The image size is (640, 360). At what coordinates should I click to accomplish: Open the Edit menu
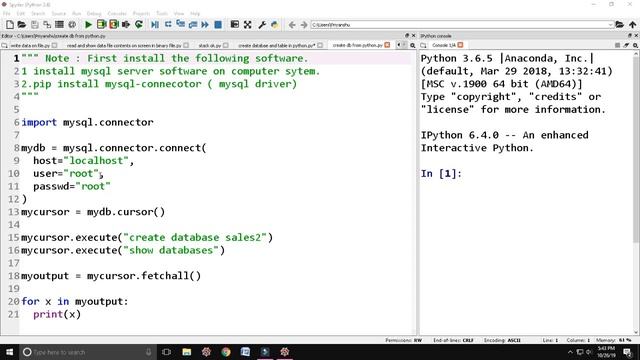(x=20, y=13)
